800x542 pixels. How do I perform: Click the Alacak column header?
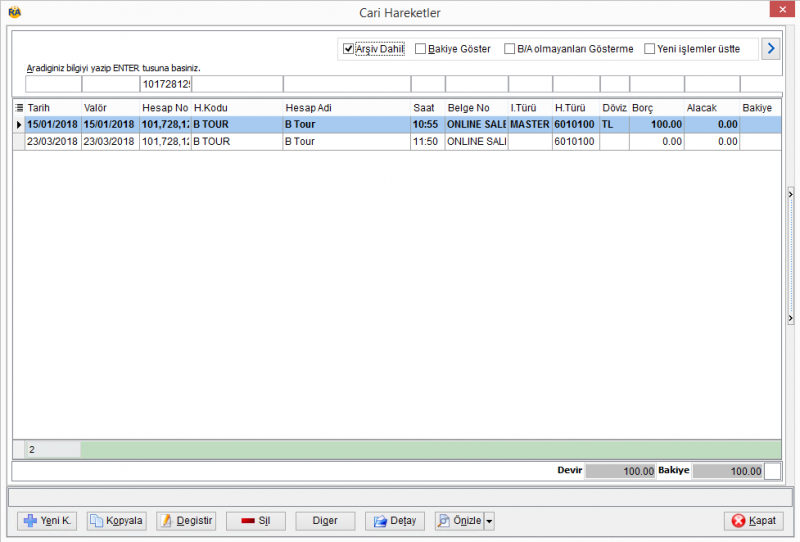click(712, 108)
